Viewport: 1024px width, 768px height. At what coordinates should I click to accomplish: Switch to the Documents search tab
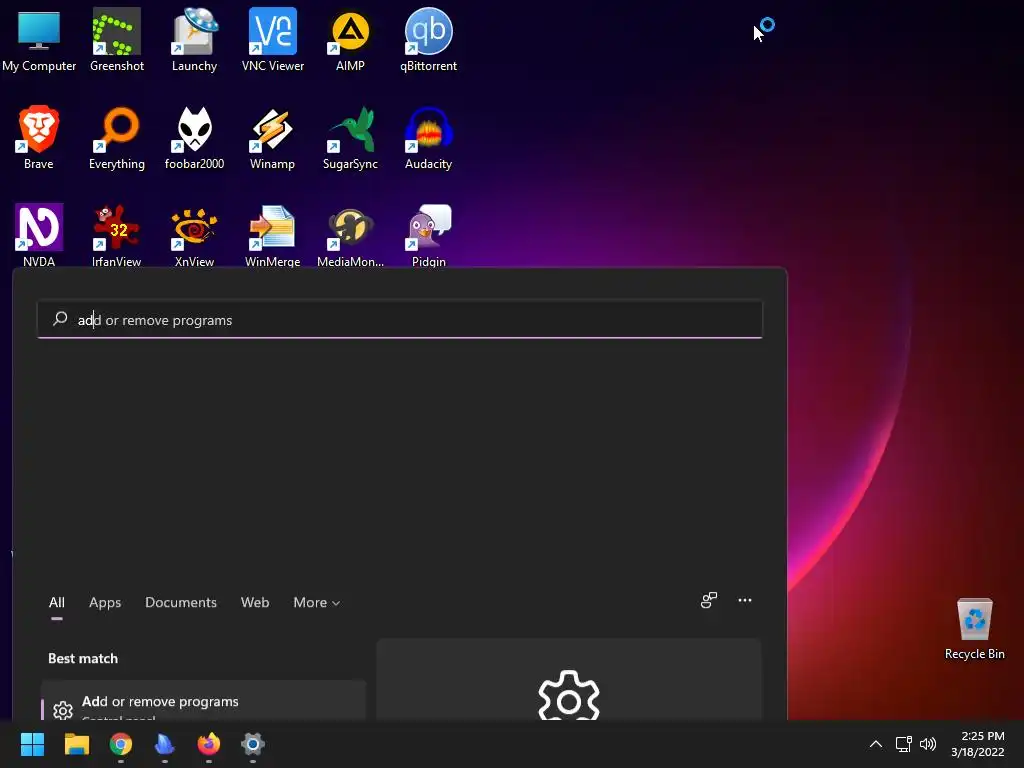coord(181,602)
